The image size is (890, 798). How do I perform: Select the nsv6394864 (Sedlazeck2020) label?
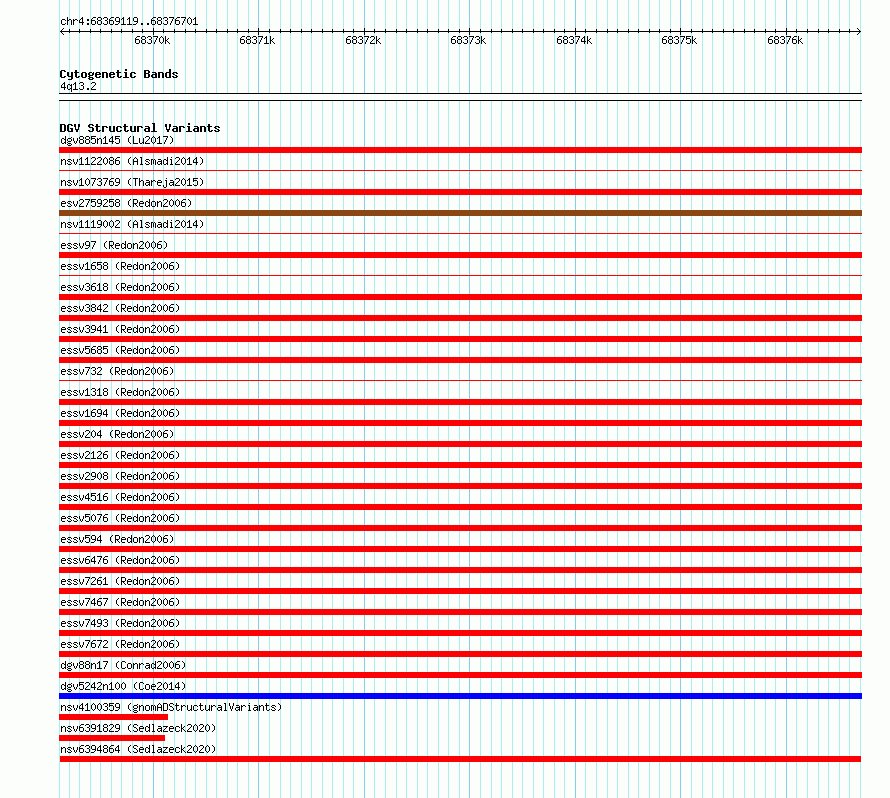coord(138,749)
